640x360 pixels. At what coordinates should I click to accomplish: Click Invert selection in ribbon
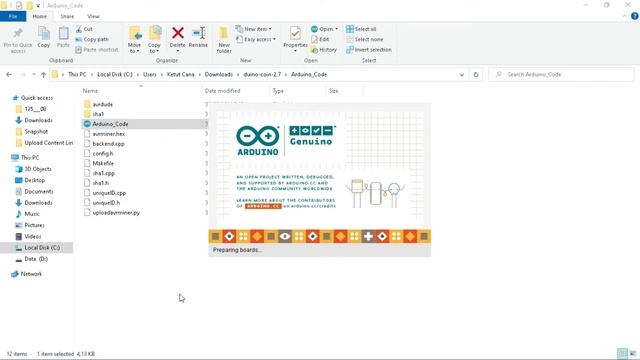[369, 50]
